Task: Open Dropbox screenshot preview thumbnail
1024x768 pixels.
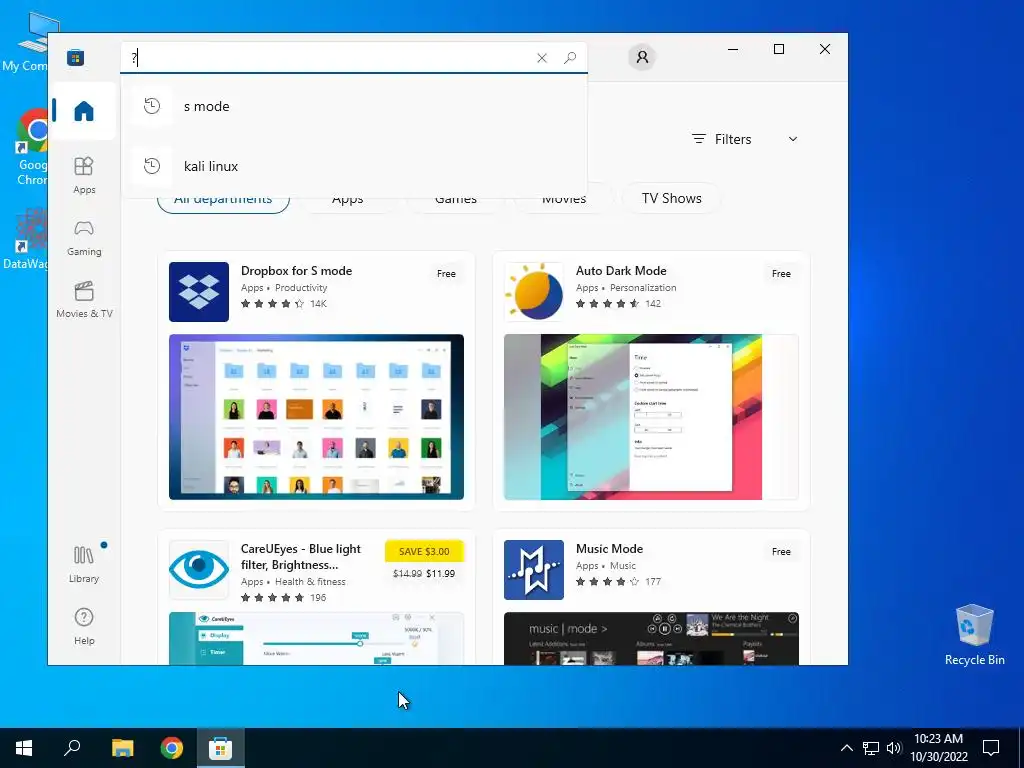Action: pyautogui.click(x=316, y=417)
